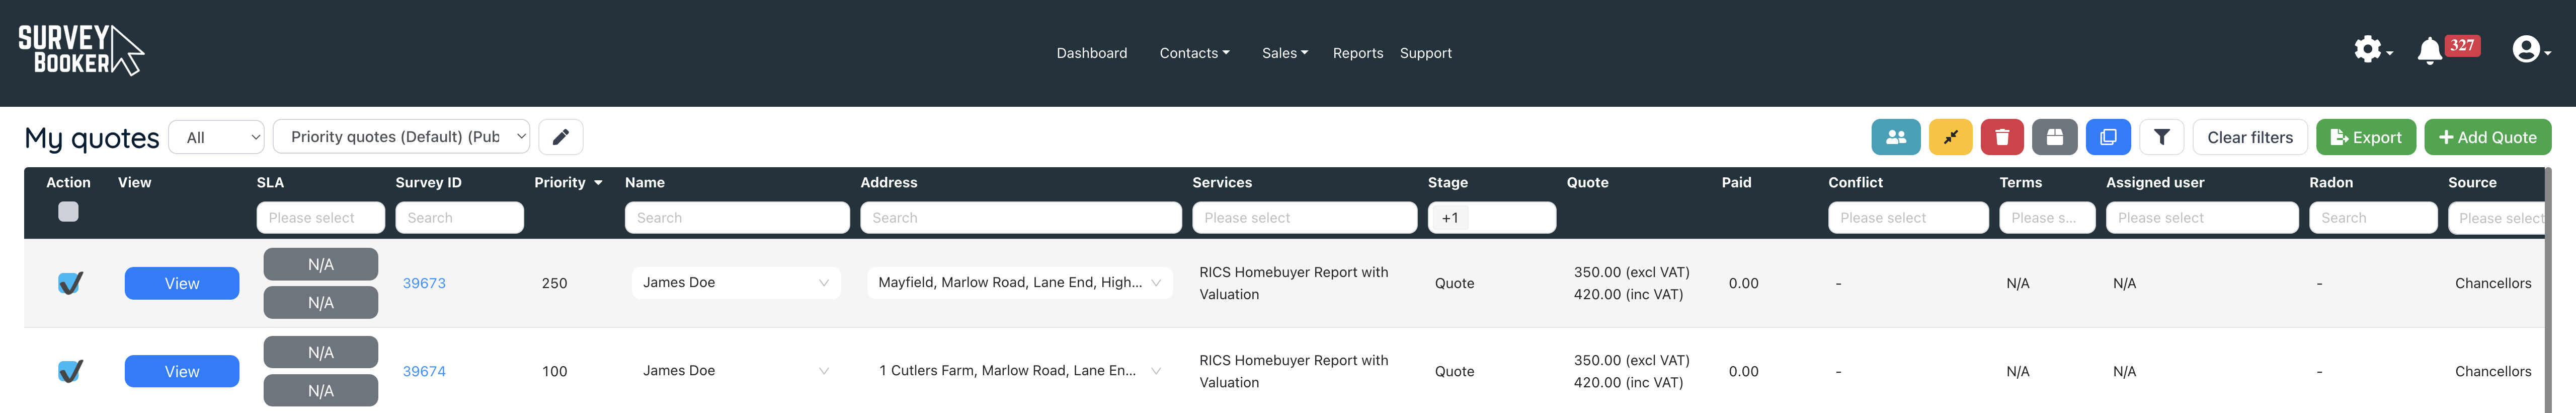
Task: Click the blue duplicate quotes icon
Action: pyautogui.click(x=2107, y=137)
